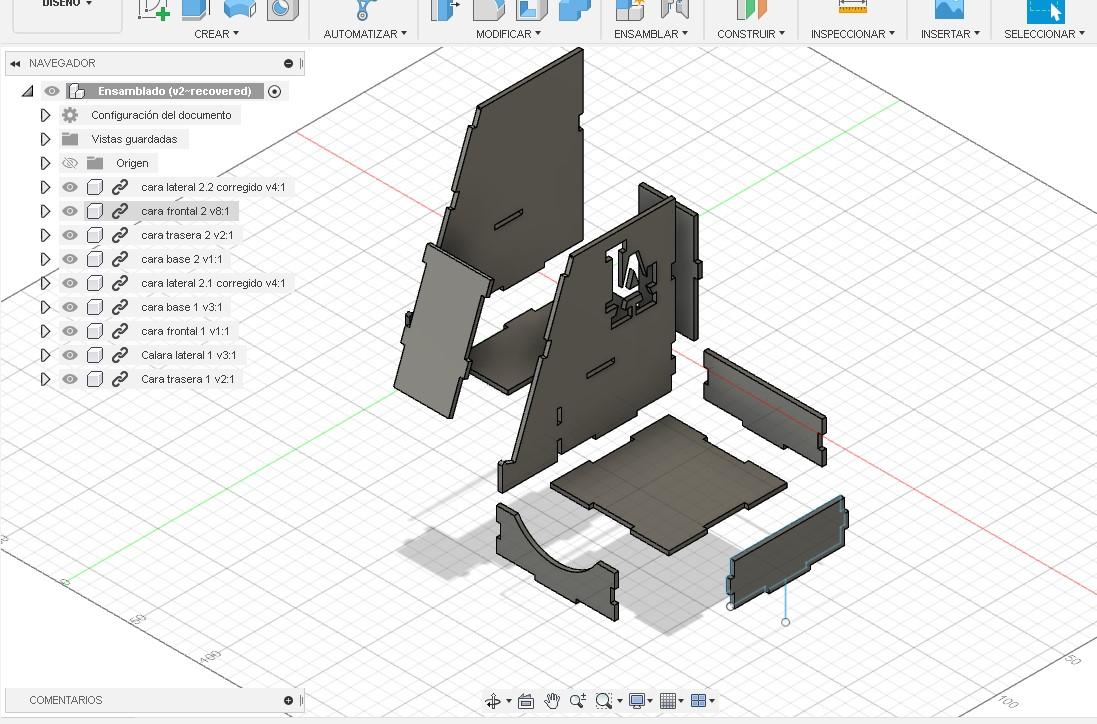1097x724 pixels.
Task: Click the Look At view icon
Action: tap(526, 701)
